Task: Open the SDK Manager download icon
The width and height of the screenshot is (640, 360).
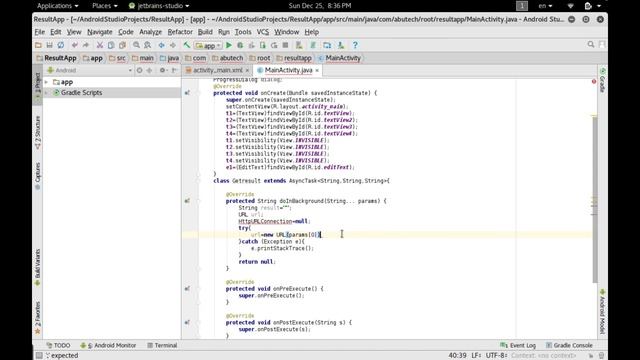Action: [341, 45]
